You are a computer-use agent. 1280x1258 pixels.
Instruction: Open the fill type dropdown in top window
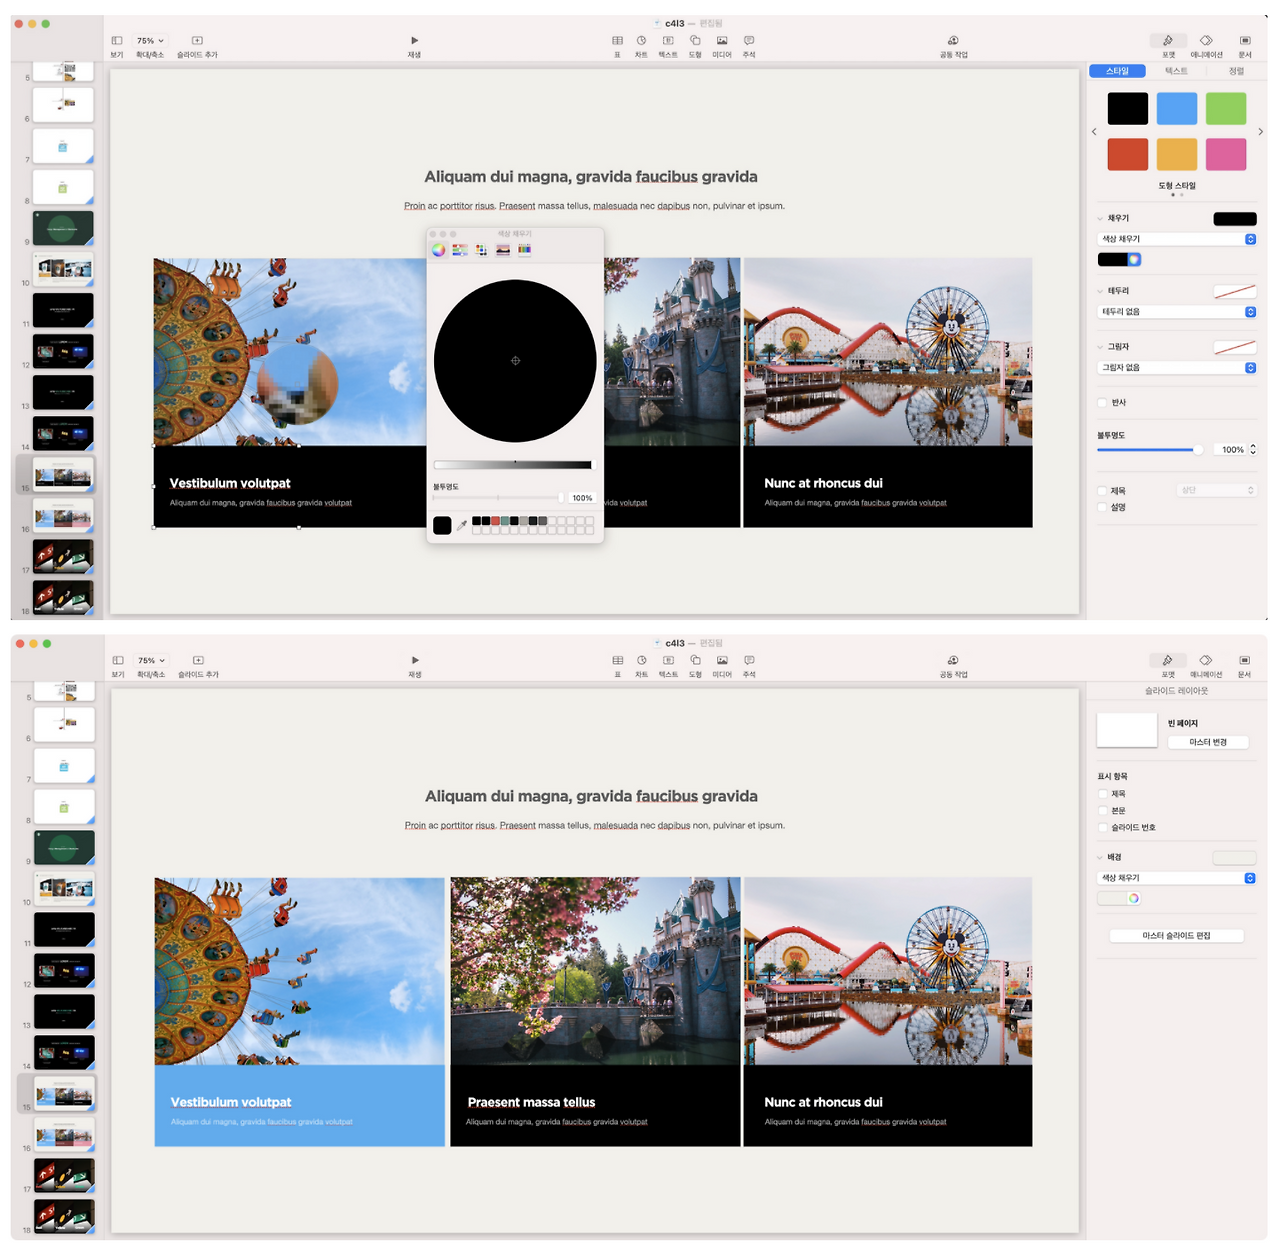(1177, 239)
